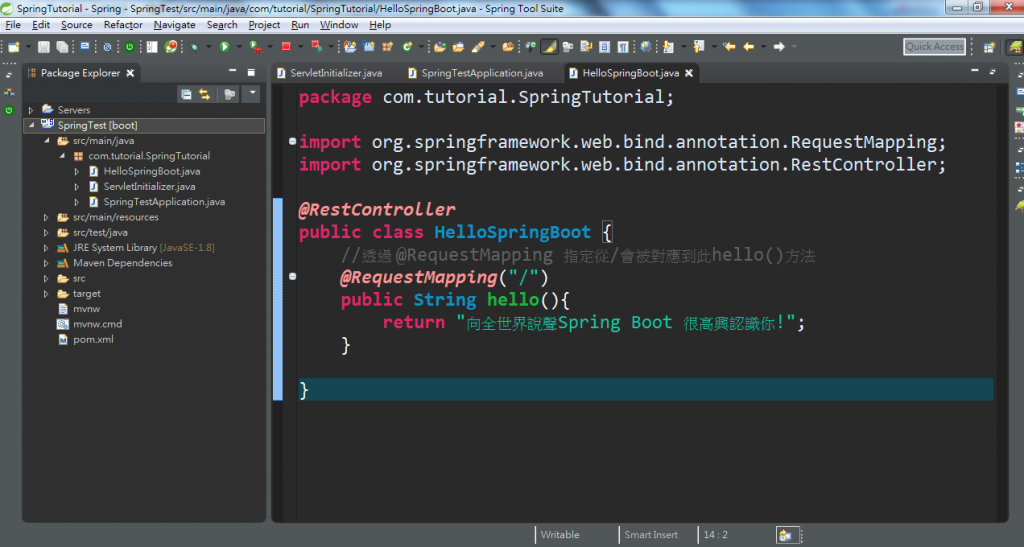Screen dimensions: 1024x547
Task: Expand the JRE System Library node
Action: coord(46,248)
